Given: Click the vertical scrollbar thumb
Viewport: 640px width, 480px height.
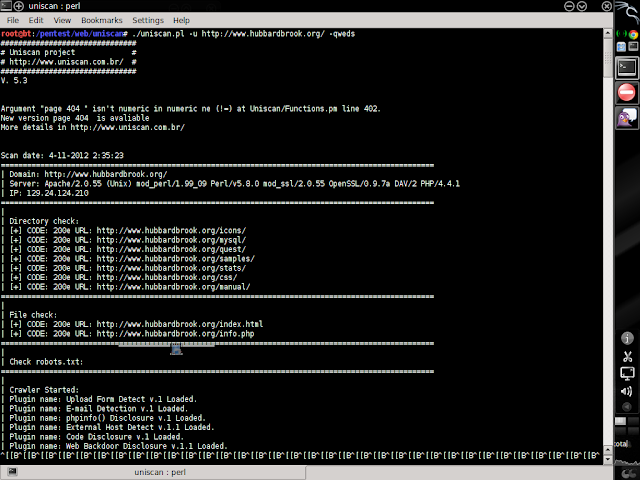Looking at the screenshot, I should (608, 59).
